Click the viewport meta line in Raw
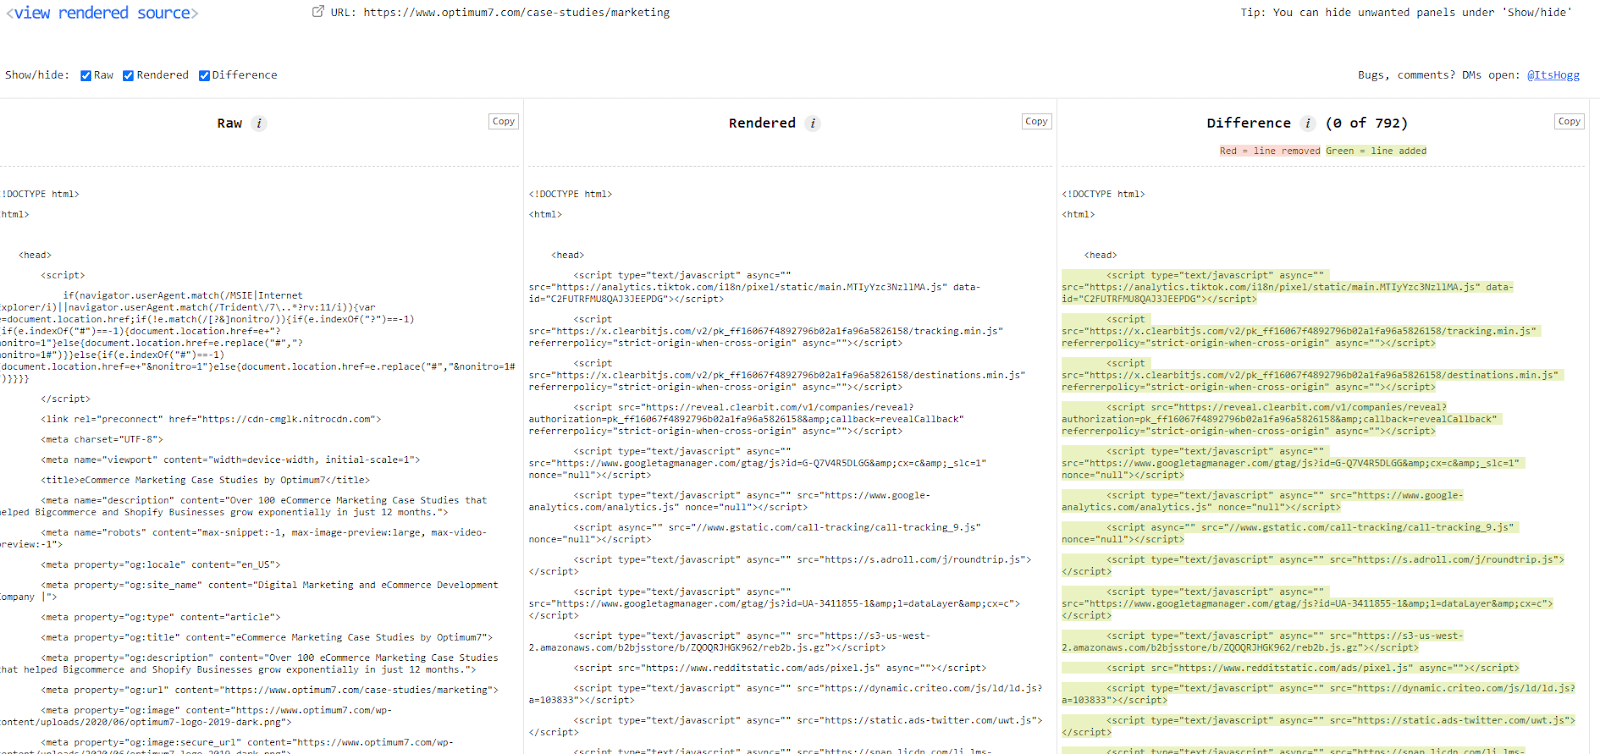This screenshot has width=1600, height=754. [230, 460]
